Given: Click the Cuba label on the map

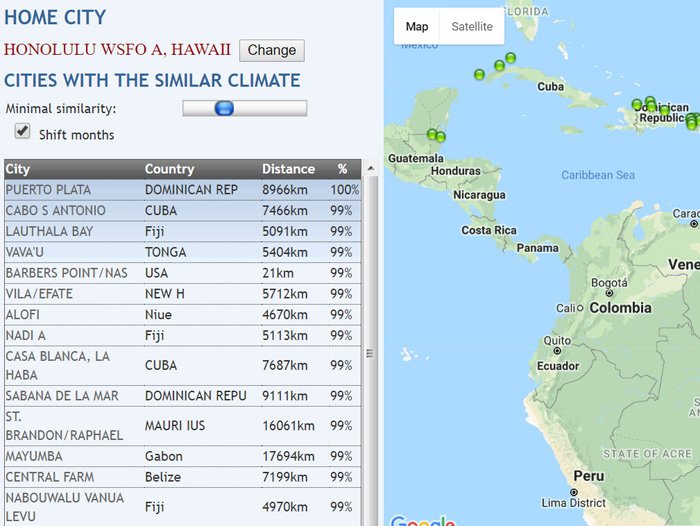Looking at the screenshot, I should [550, 87].
